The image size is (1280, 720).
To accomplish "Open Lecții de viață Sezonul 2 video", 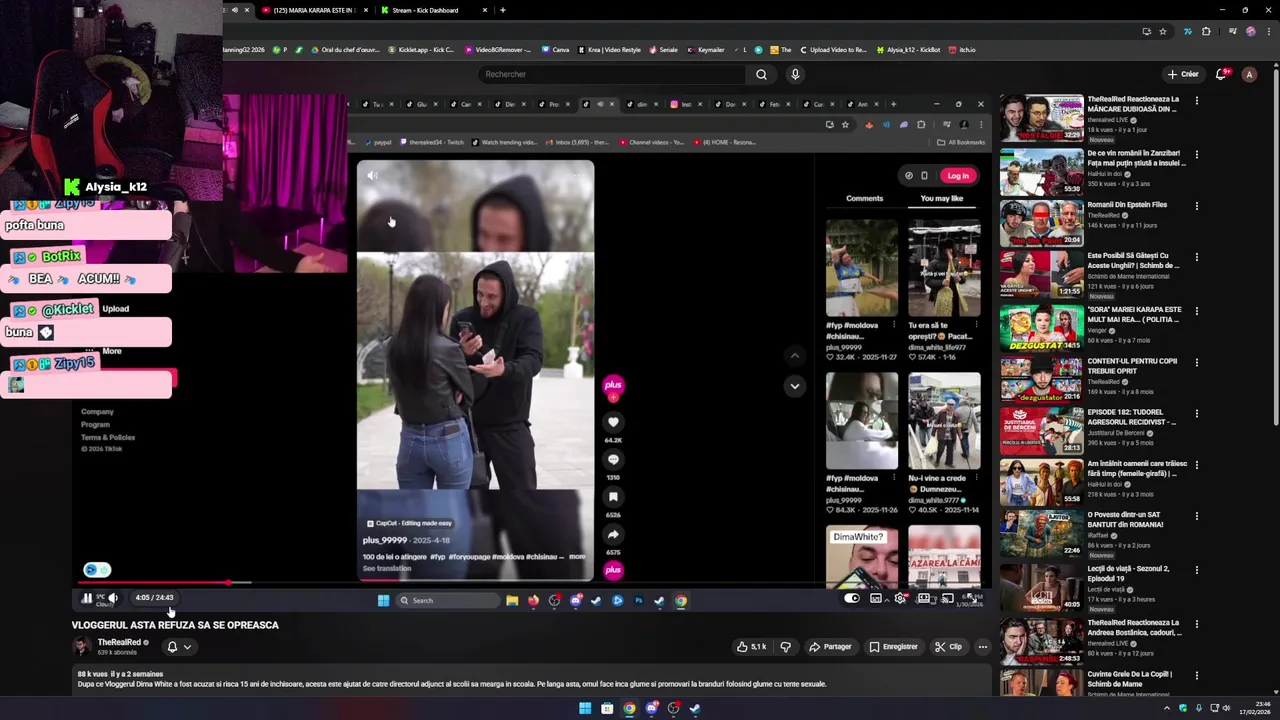I will (1041, 588).
